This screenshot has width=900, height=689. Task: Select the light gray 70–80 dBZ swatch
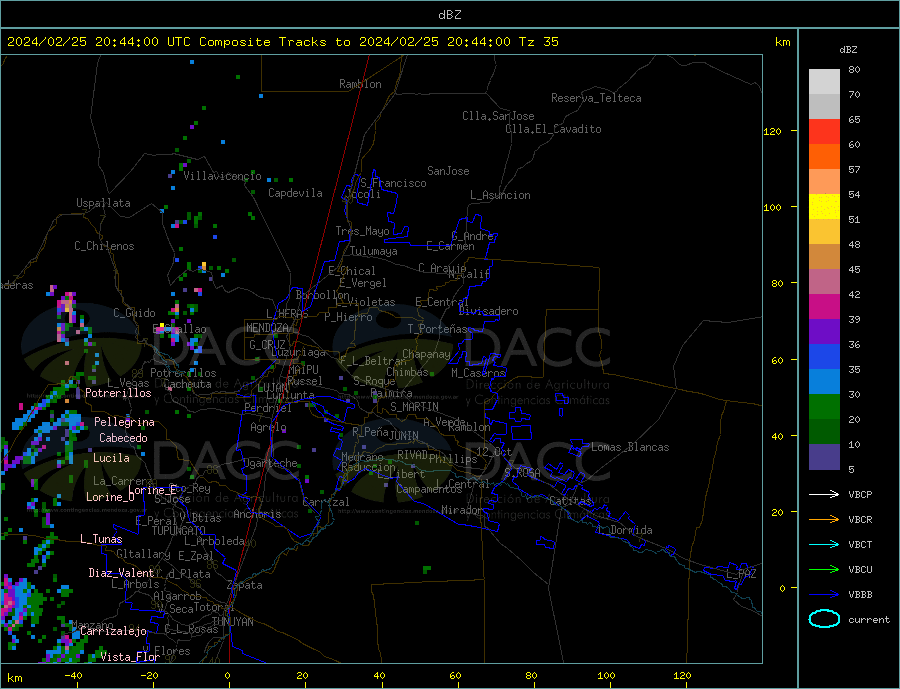click(x=824, y=82)
